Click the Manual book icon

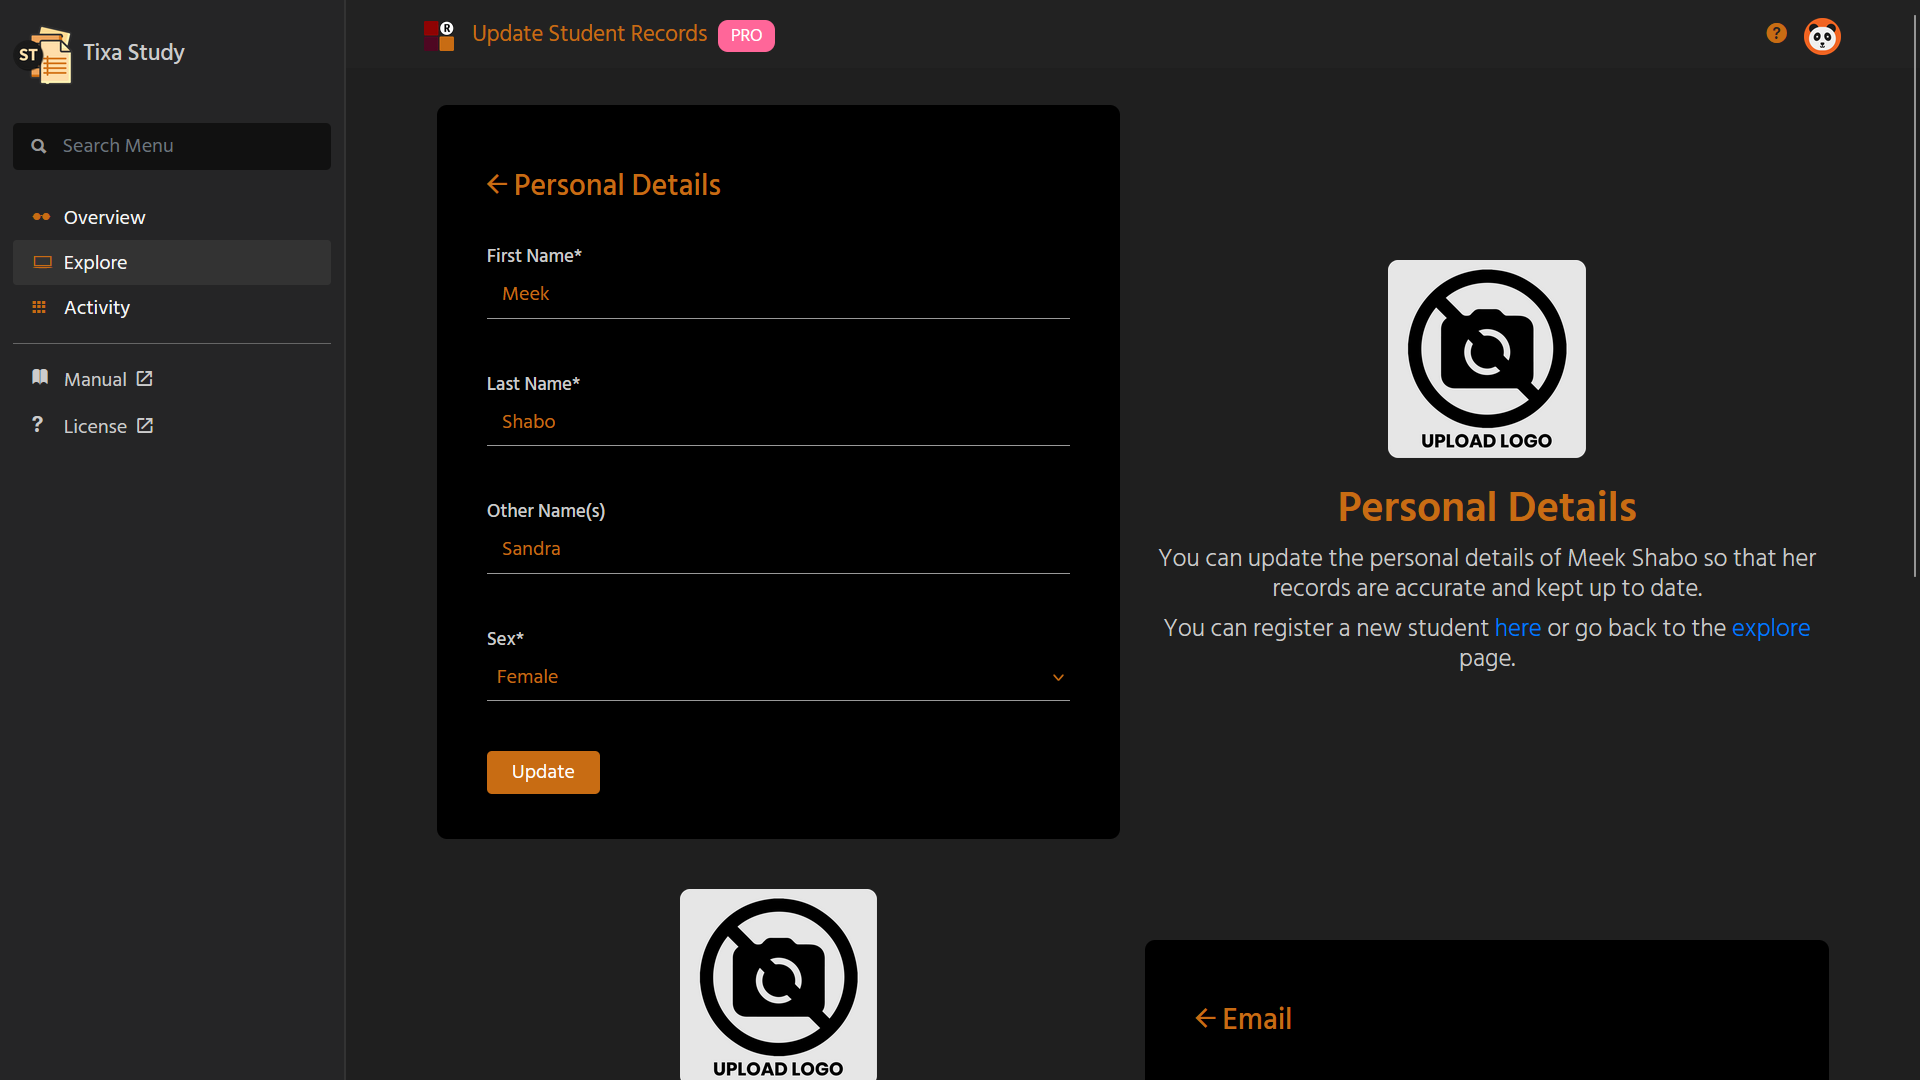40,377
